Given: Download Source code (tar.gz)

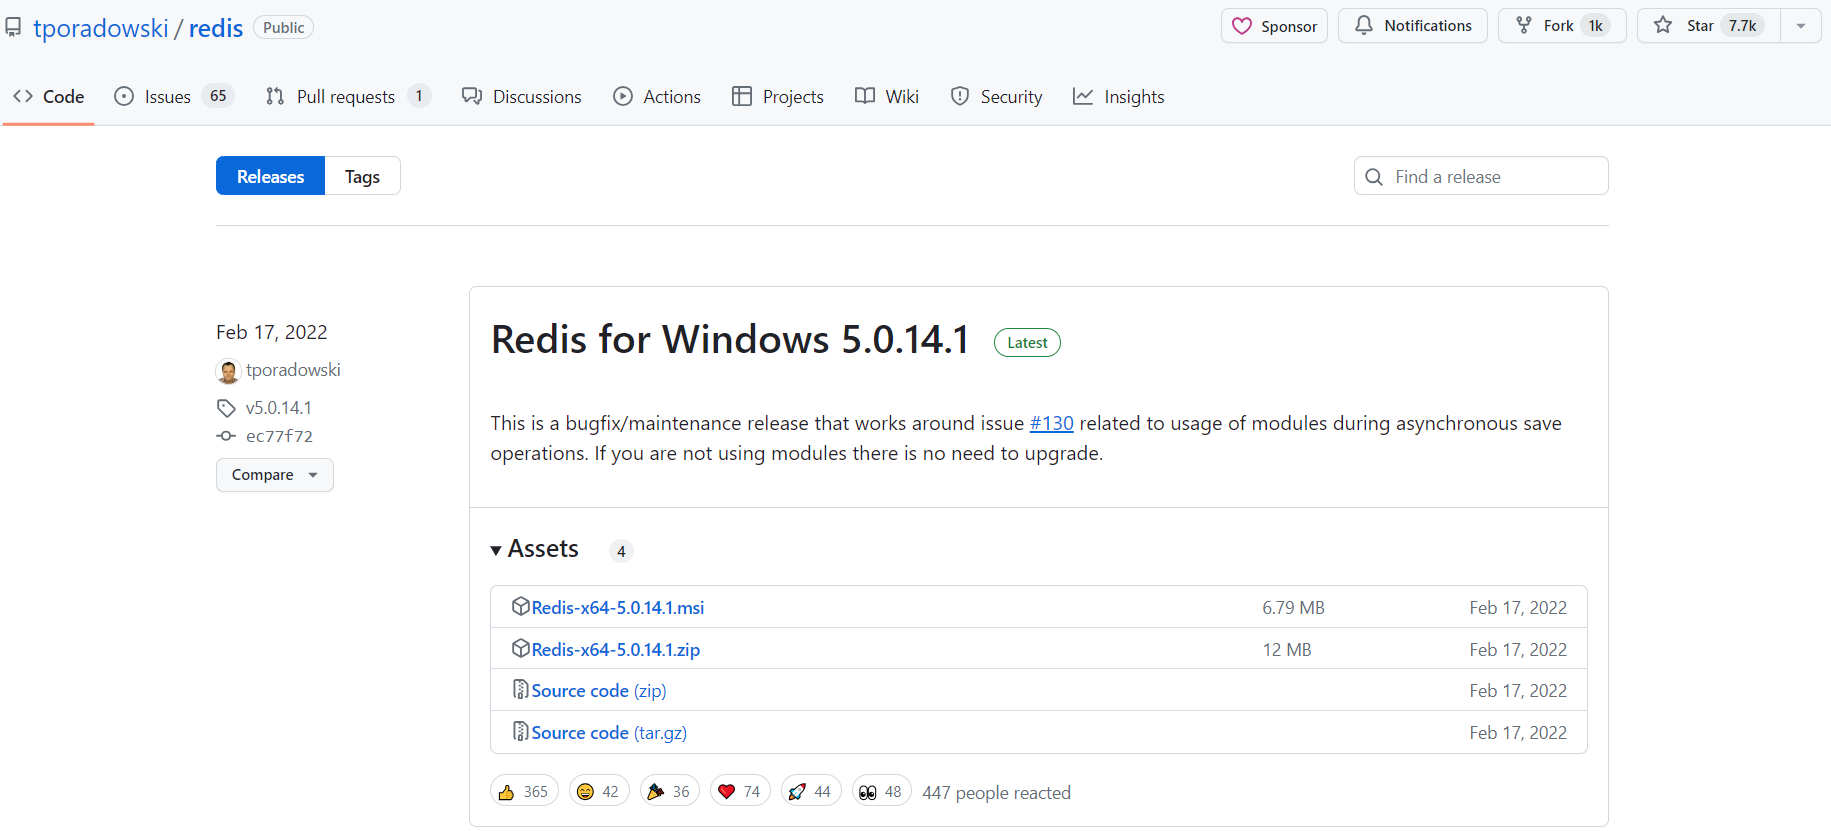Looking at the screenshot, I should pyautogui.click(x=609, y=733).
